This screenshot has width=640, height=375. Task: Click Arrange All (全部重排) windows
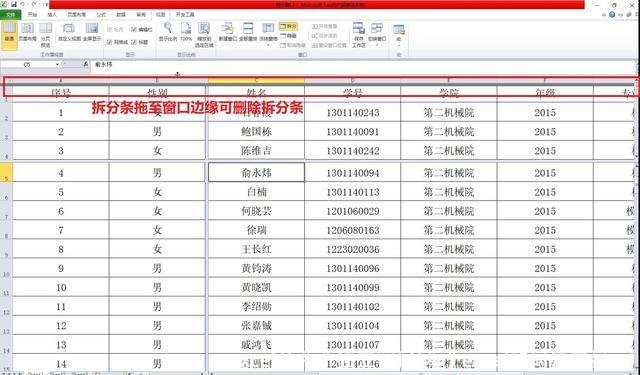tap(248, 33)
